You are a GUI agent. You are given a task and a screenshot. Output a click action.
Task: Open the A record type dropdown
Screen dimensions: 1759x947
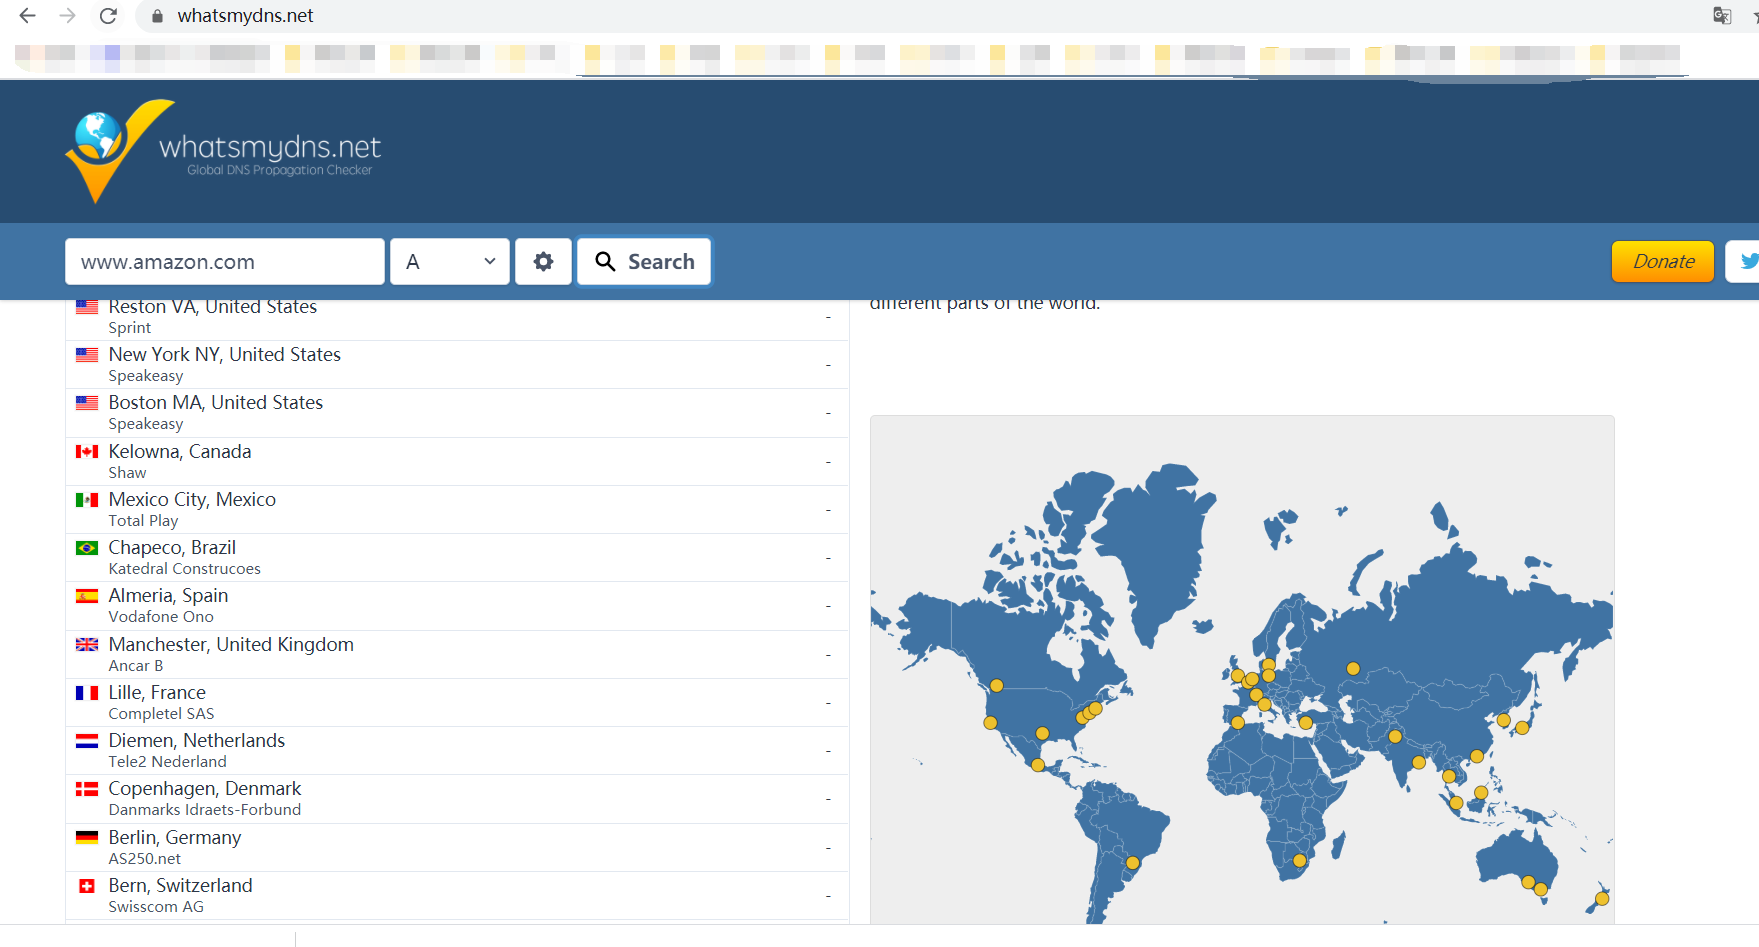(x=450, y=261)
